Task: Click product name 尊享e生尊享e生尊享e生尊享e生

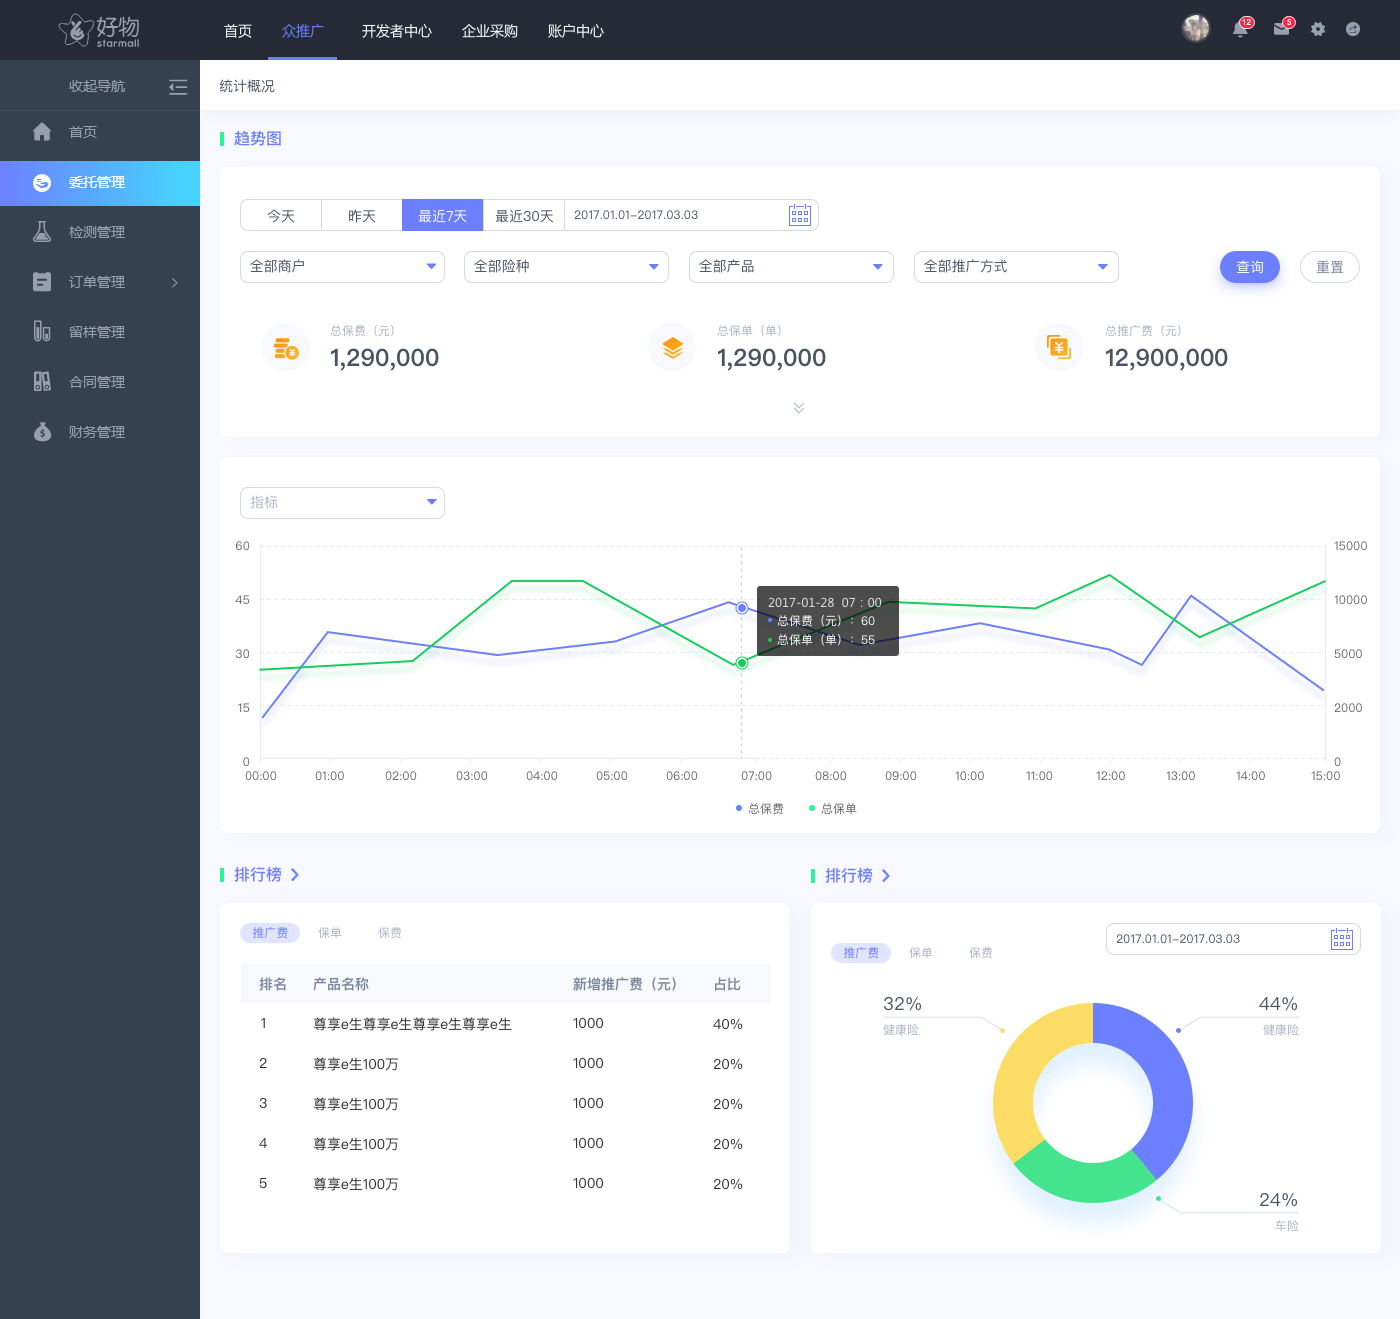Action: click(412, 1024)
